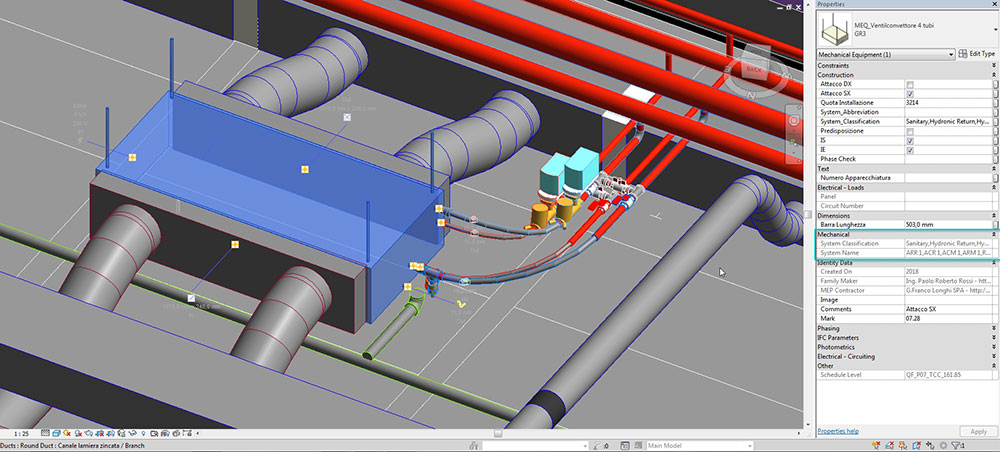Viewport: 1000px width, 452px height.
Task: Edit the Quota Installazione value field
Action: coord(947,103)
